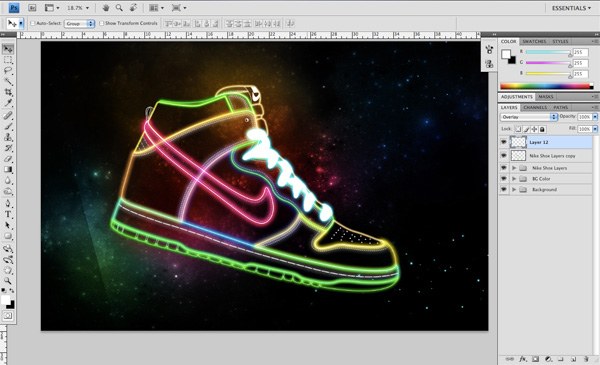The image size is (600, 365).
Task: Select the 3D Orbit camera tool
Action: 8,260
